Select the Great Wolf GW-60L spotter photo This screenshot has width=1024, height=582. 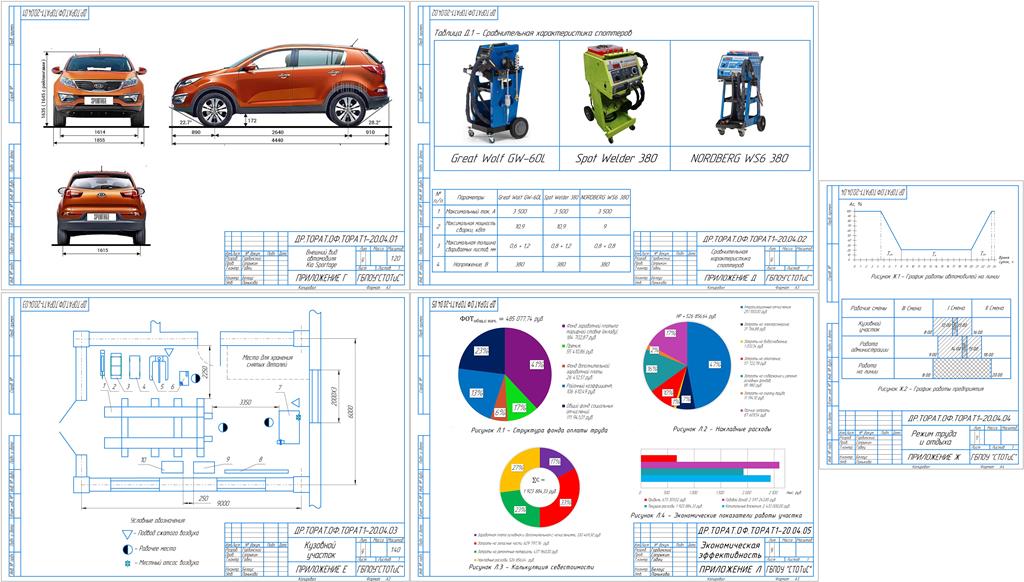[x=496, y=91]
